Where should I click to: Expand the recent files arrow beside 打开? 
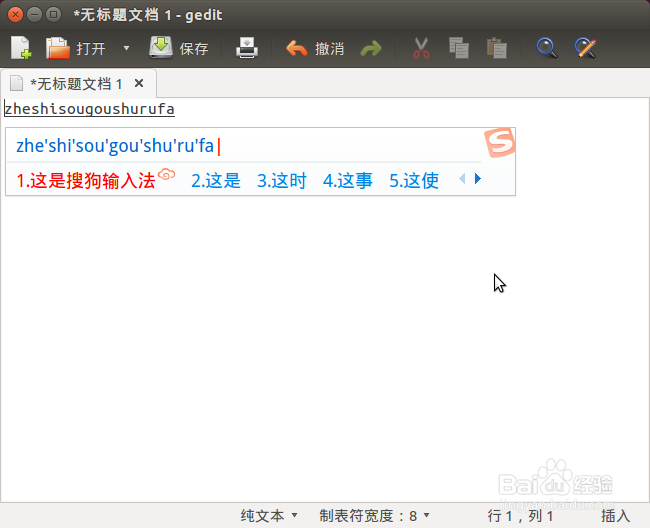(x=126, y=48)
